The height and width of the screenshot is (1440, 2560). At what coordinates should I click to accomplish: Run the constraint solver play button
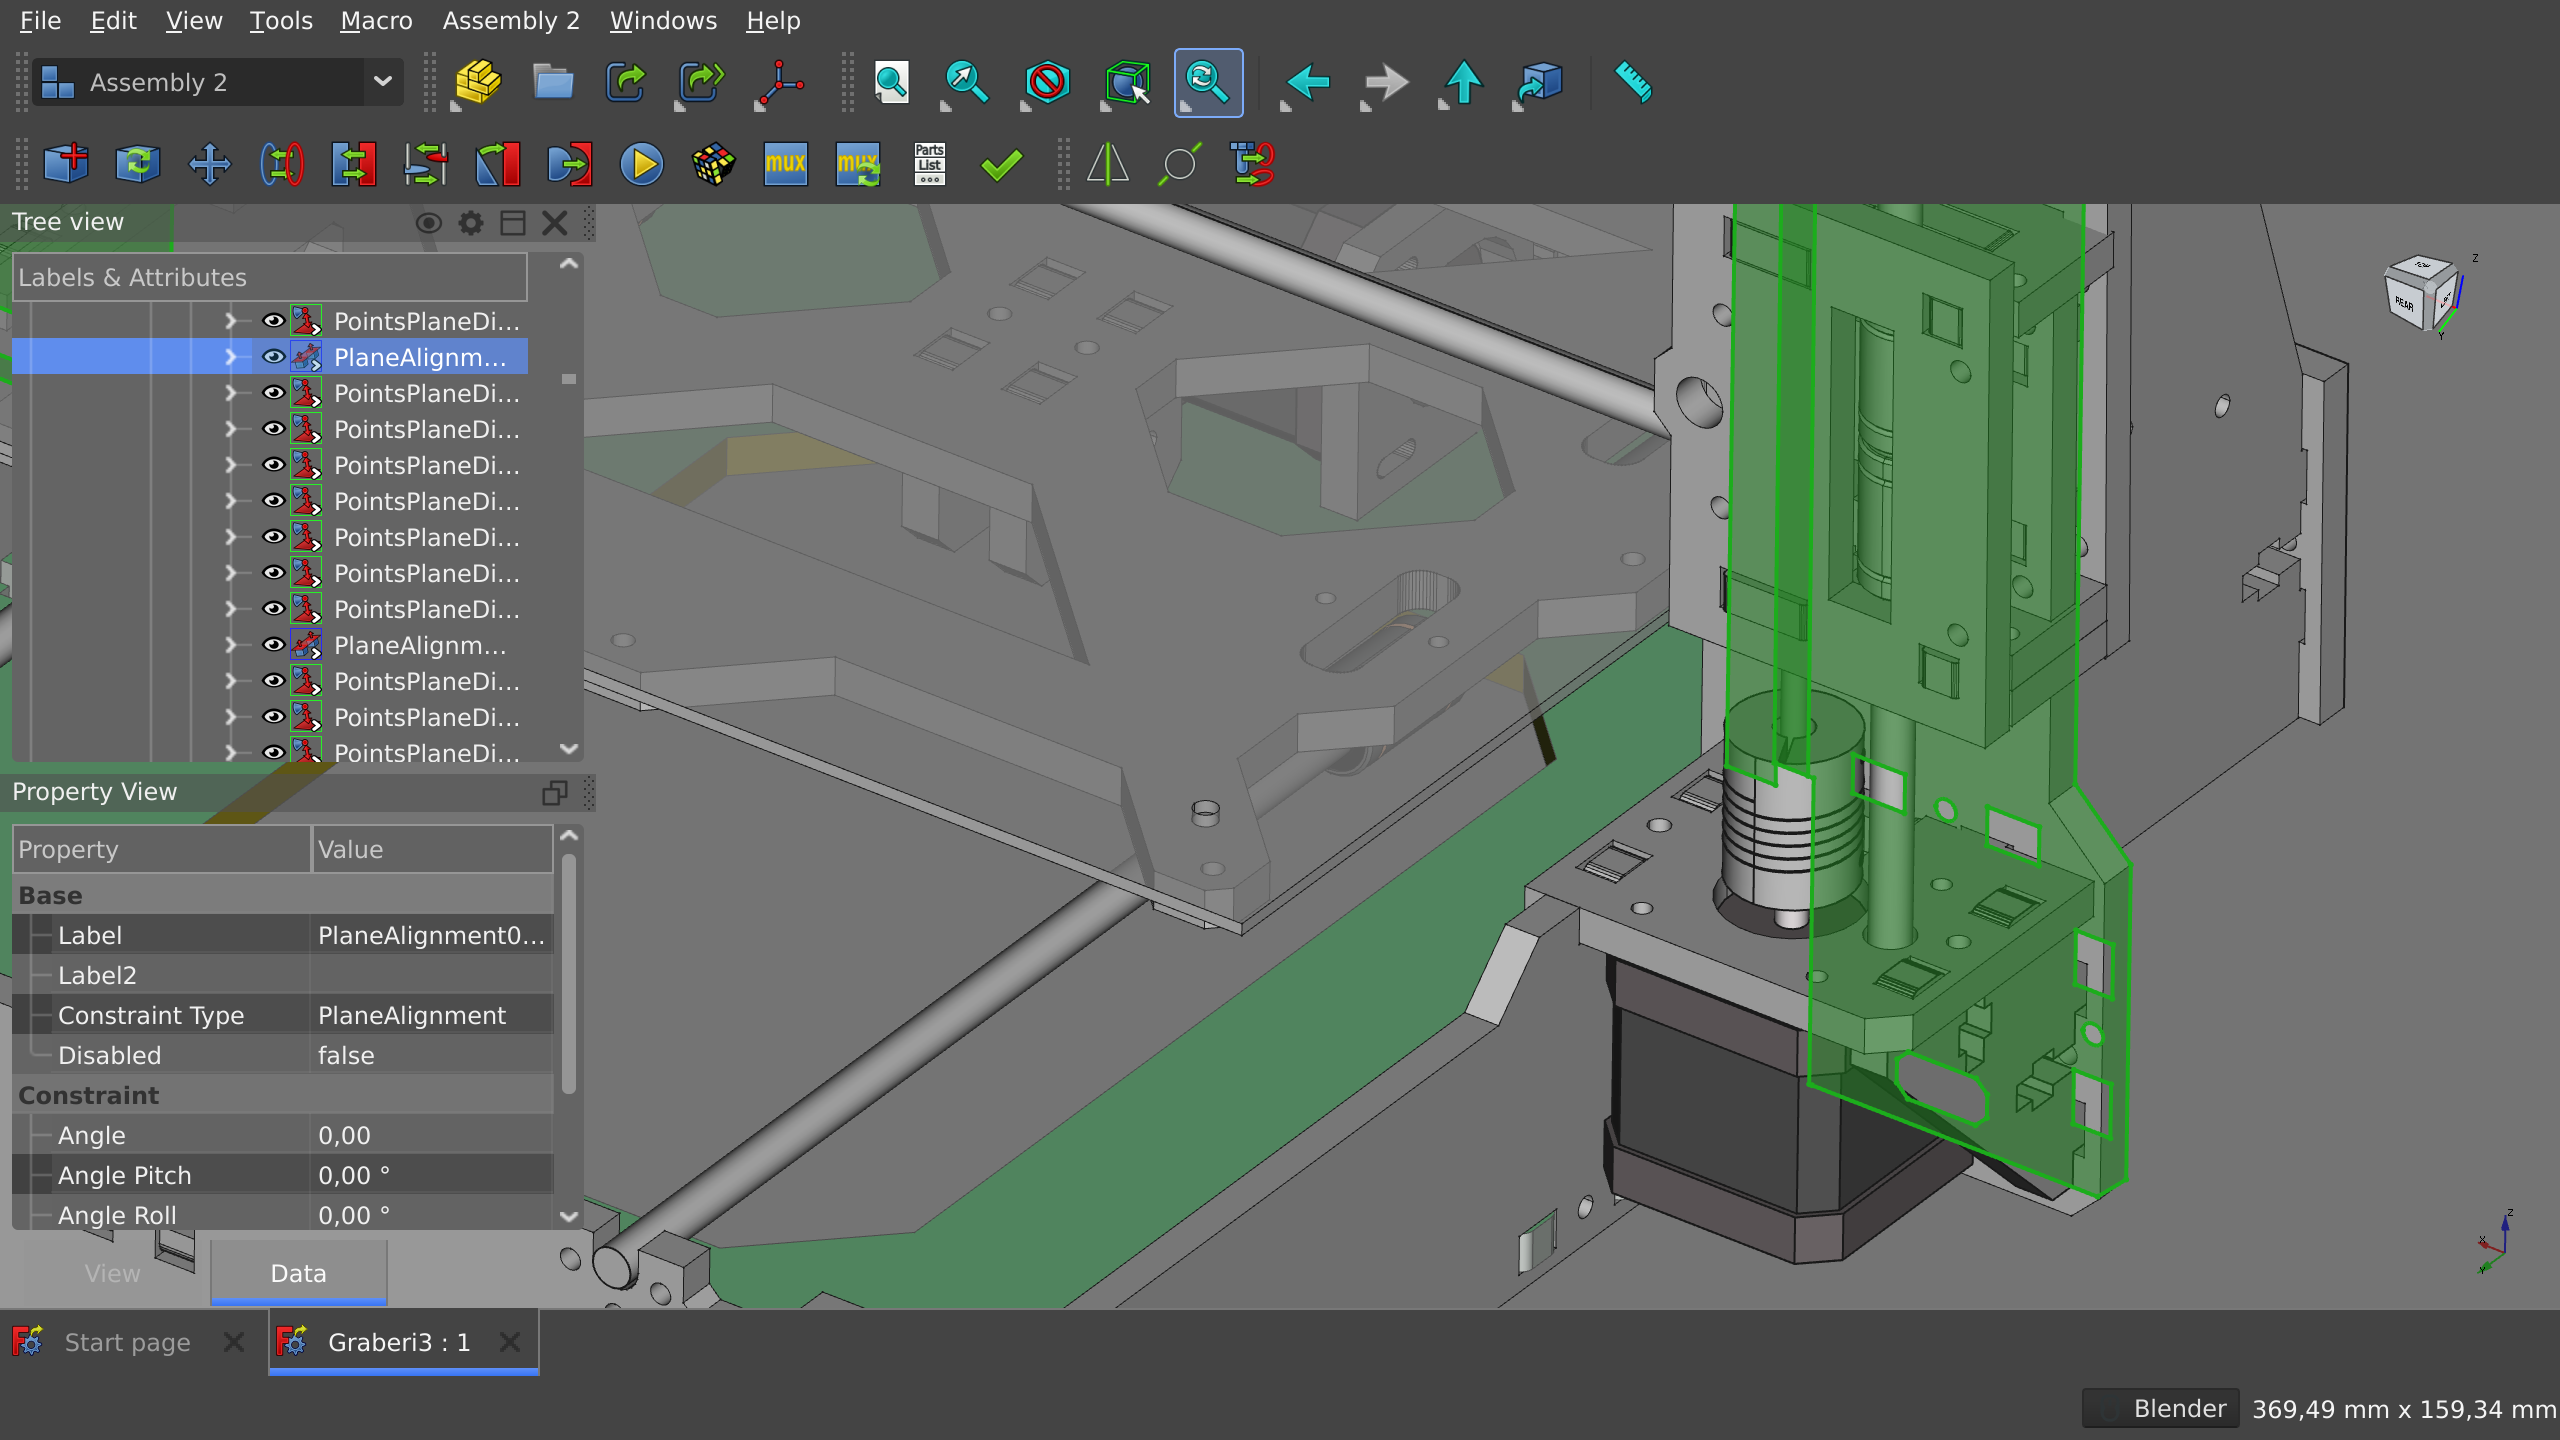tap(642, 164)
